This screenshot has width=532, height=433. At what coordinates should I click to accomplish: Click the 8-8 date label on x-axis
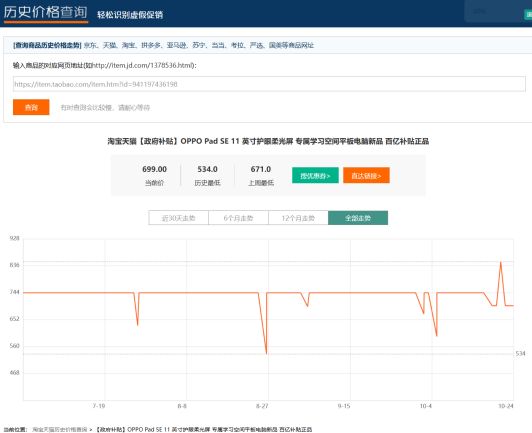coord(182,406)
